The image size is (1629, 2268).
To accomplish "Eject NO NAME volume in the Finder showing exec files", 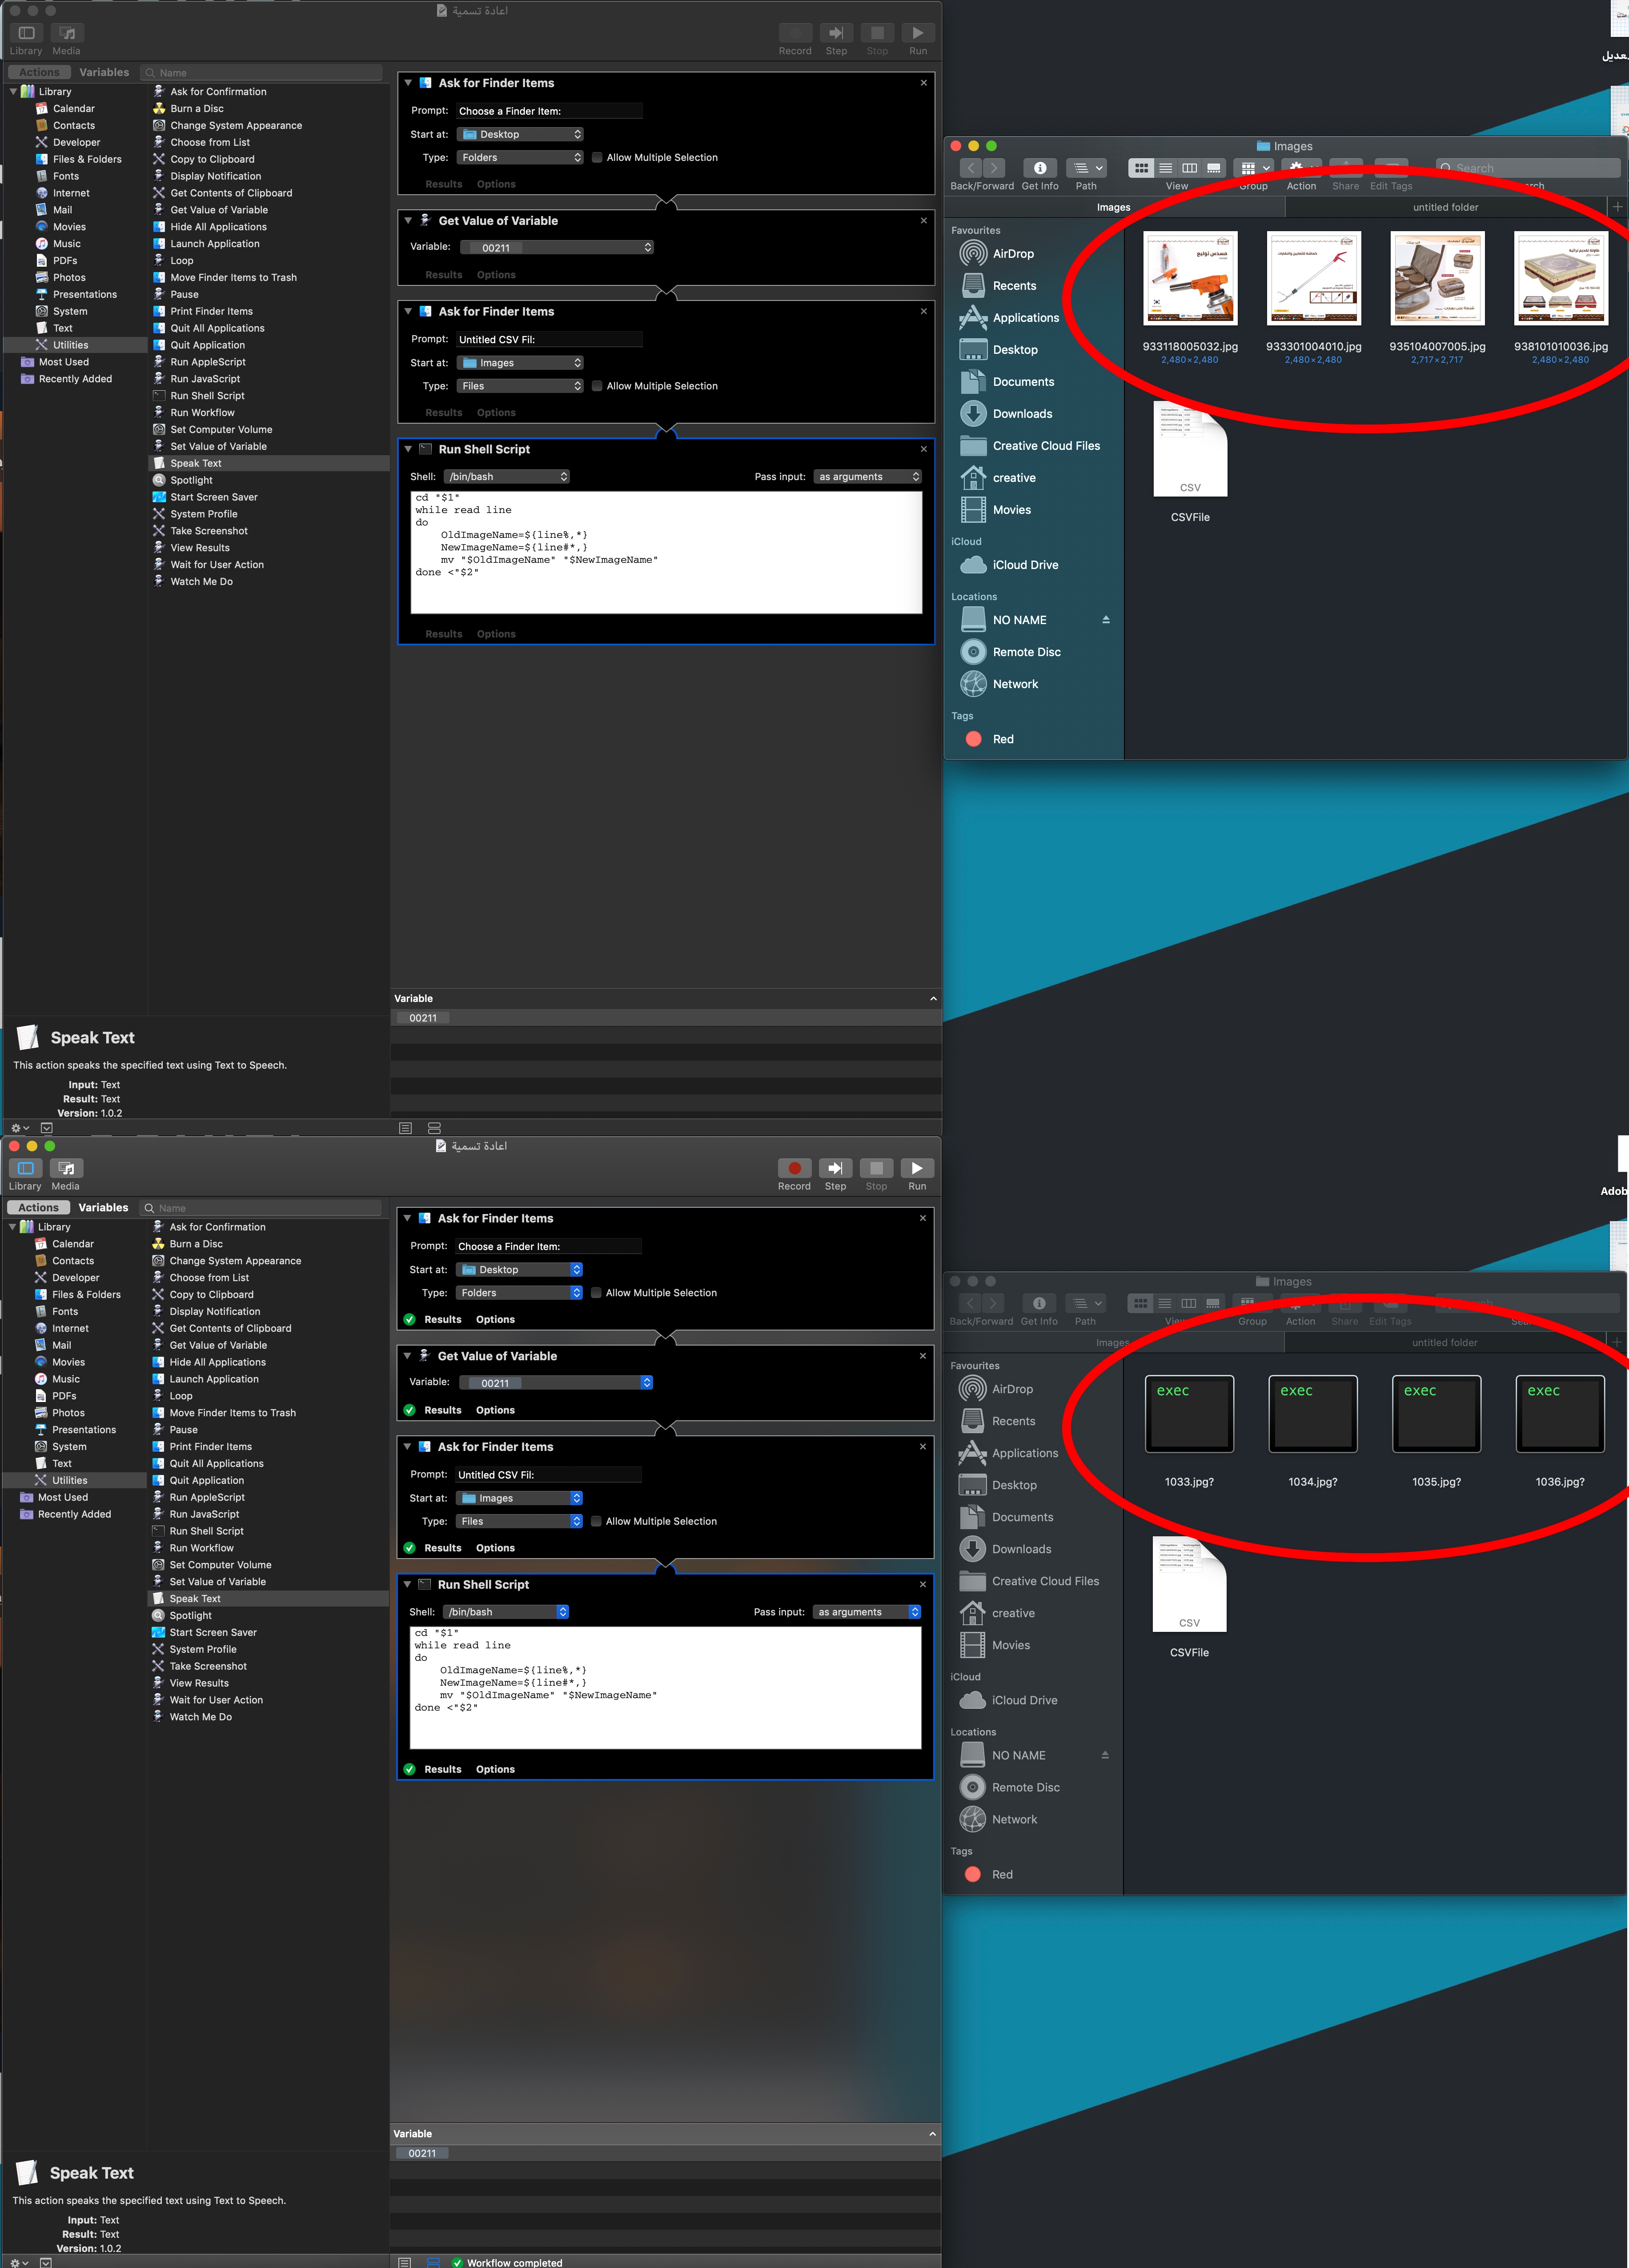I will (x=1105, y=1755).
